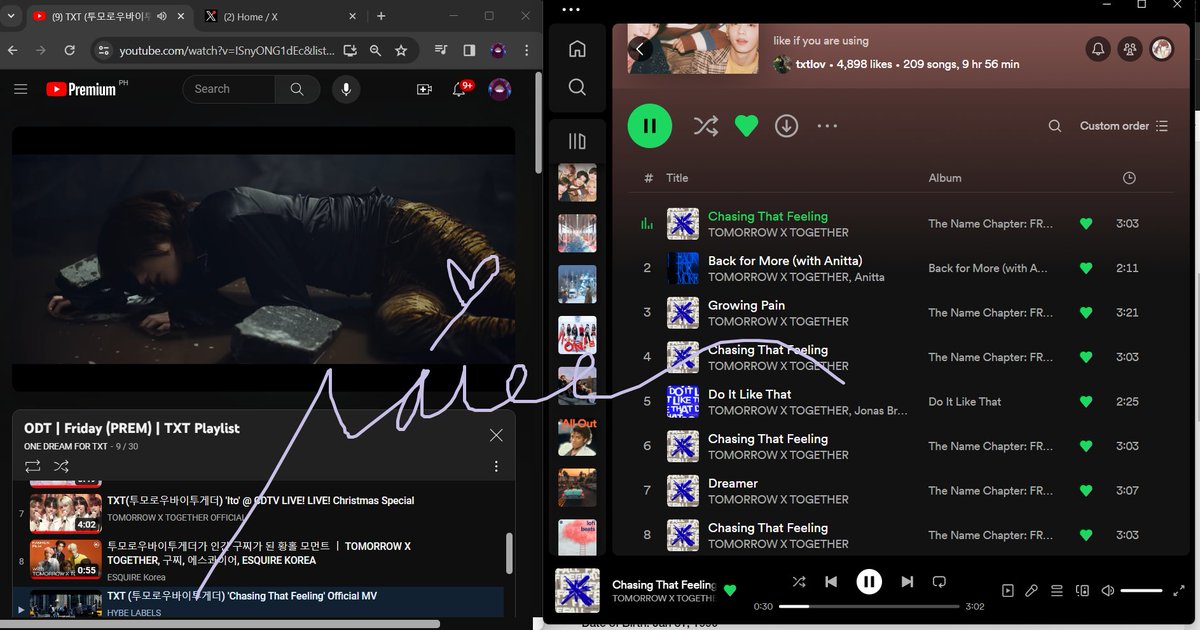The width and height of the screenshot is (1200, 630).
Task: Bookmark this page with the star
Action: click(401, 50)
